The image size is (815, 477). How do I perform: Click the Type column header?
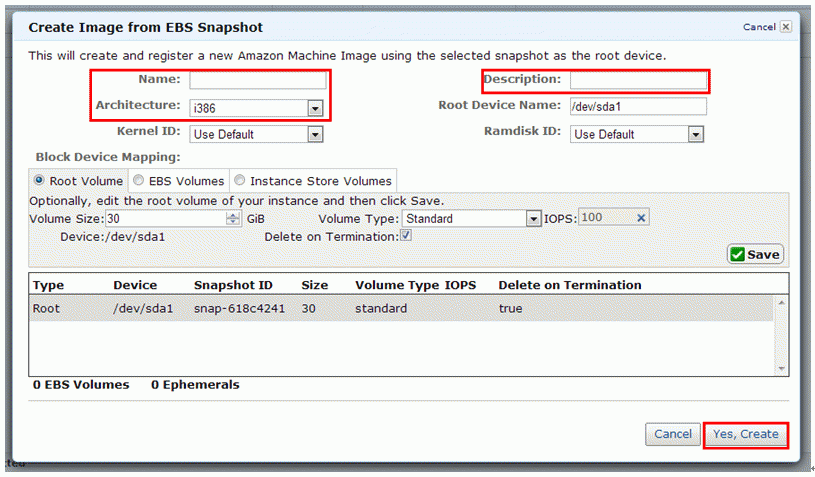48,285
